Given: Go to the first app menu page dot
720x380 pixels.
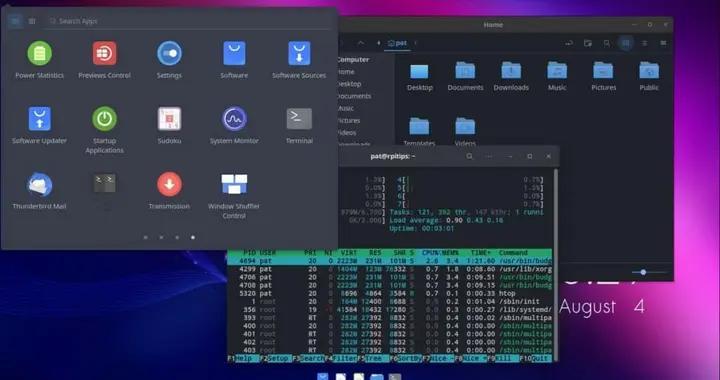Looking at the screenshot, I should coord(146,237).
